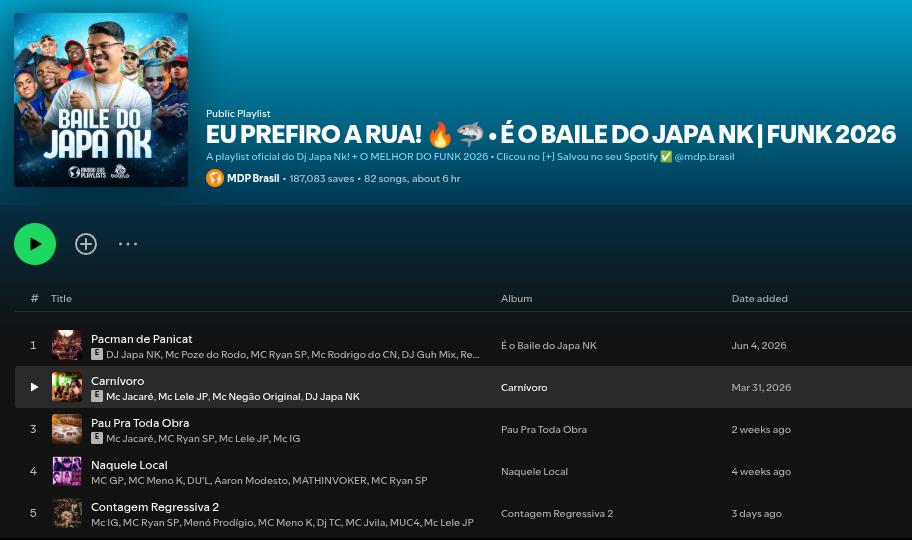Open the Contagem Regressiva 2 song title
The height and width of the screenshot is (540, 912).
click(x=155, y=507)
